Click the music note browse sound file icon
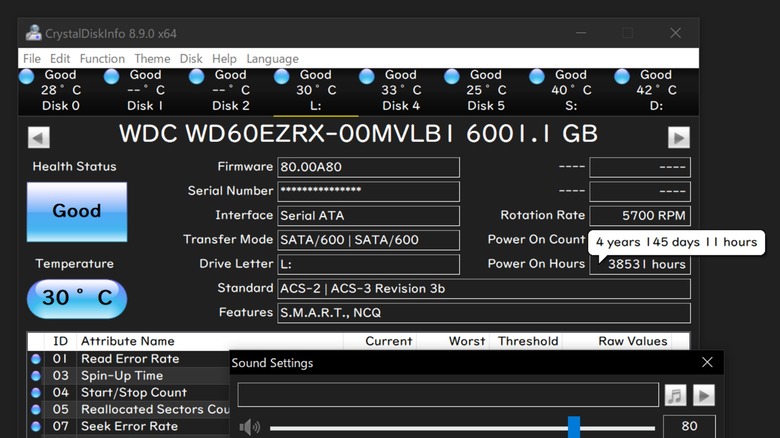The height and width of the screenshot is (438, 780). click(675, 395)
